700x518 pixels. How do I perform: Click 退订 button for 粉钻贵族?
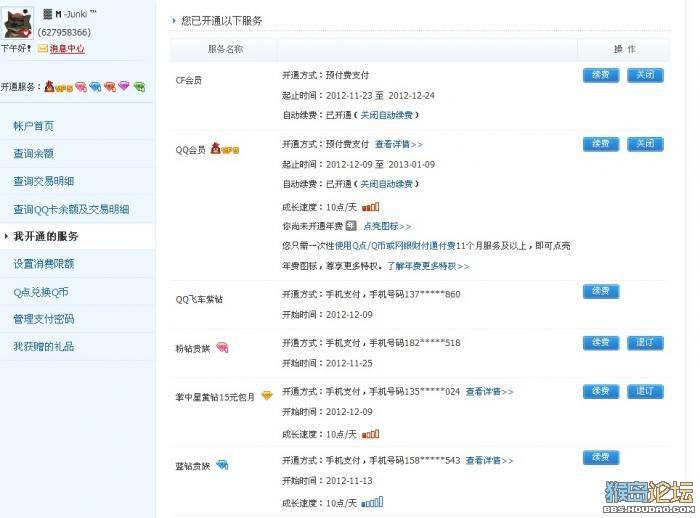pyautogui.click(x=645, y=343)
